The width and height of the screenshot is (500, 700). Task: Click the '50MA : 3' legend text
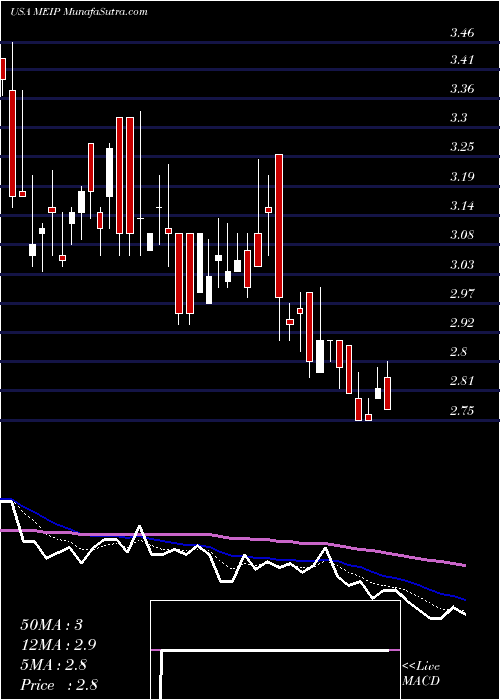(52, 625)
